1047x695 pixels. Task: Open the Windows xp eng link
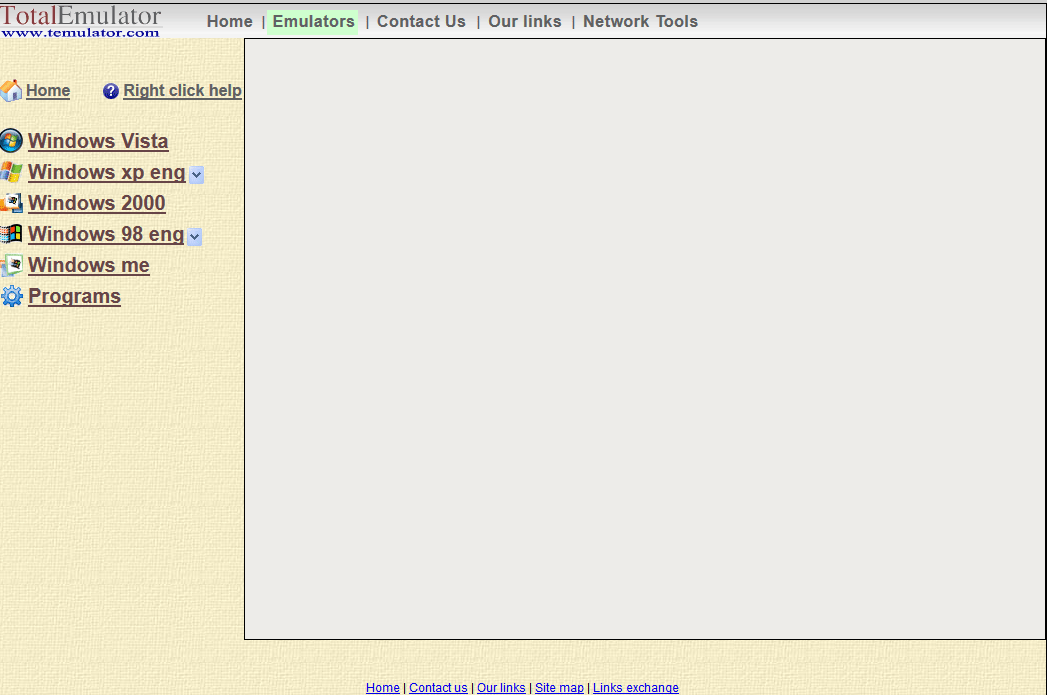tap(107, 172)
